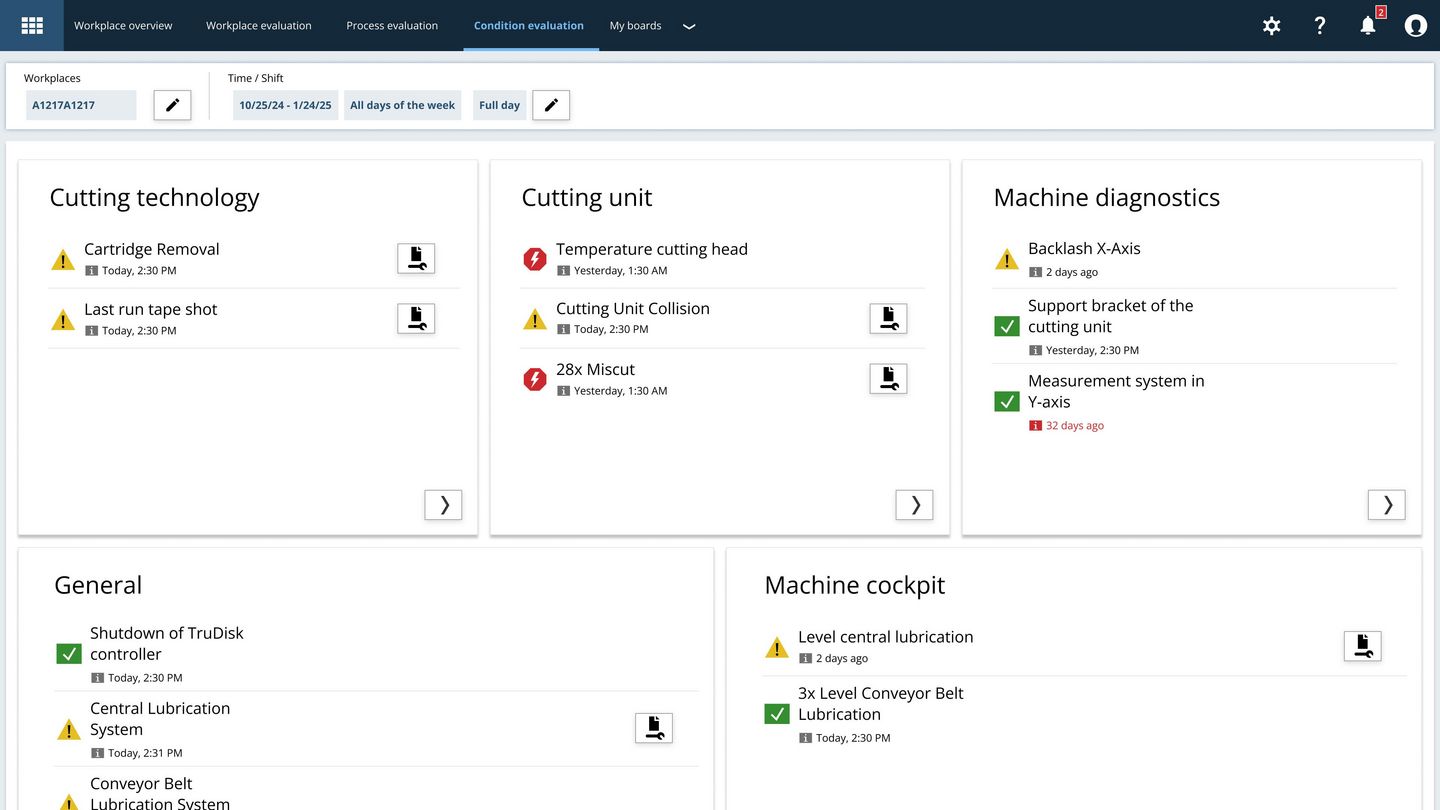Click the green check for Support bracket
The width and height of the screenshot is (1440, 810).
pos(1007,326)
